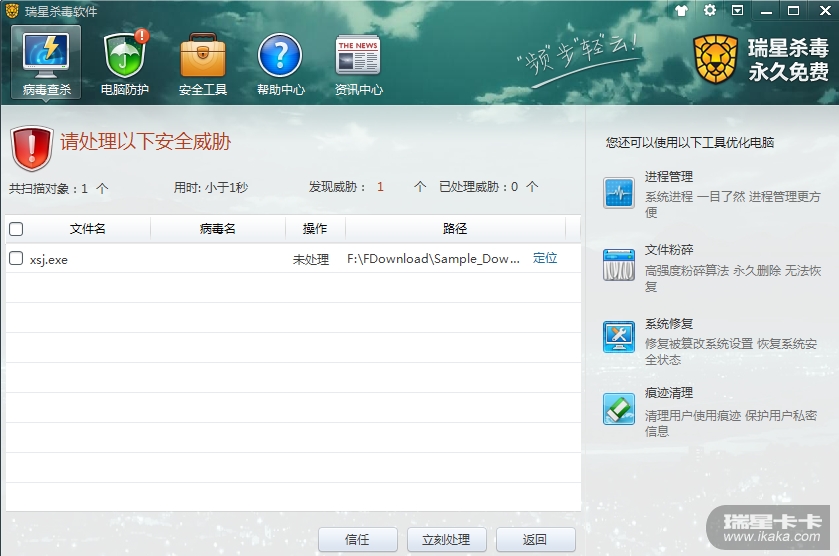Image resolution: width=839 pixels, height=556 pixels.
Task: Click the skin (shirt) icon in title bar
Action: click(681, 10)
